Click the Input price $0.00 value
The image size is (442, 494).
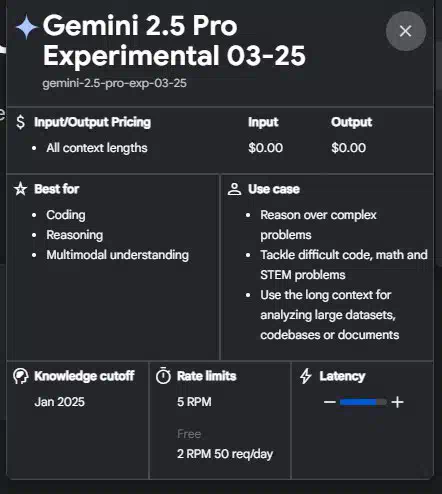tap(265, 148)
